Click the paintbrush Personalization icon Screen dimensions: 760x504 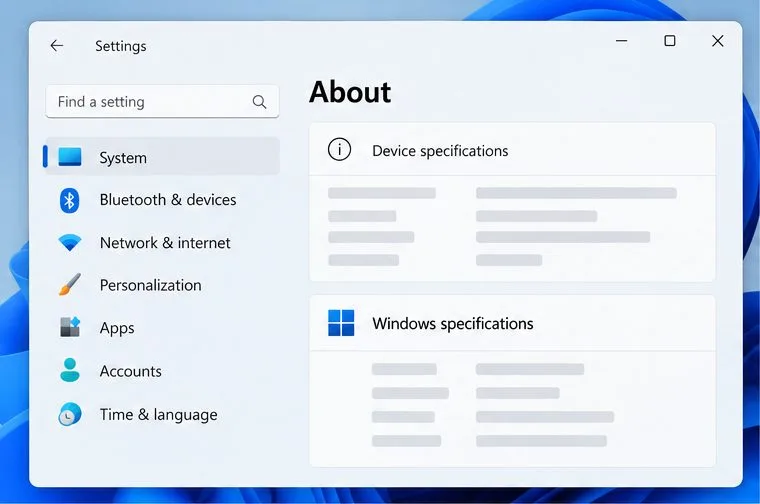click(70, 284)
